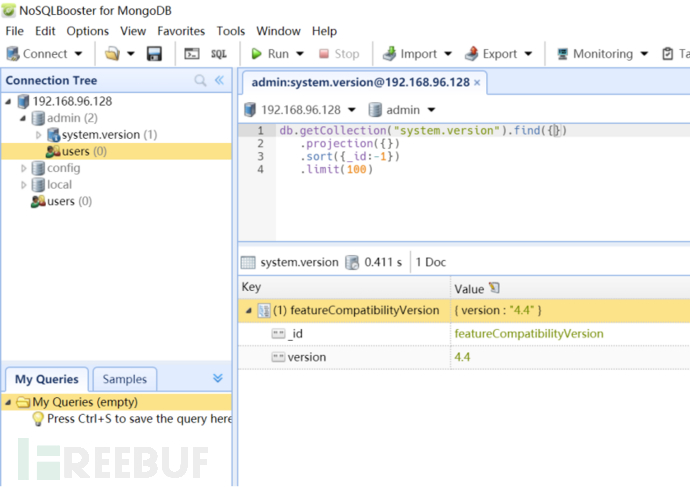Open the Window menu

coord(278,31)
